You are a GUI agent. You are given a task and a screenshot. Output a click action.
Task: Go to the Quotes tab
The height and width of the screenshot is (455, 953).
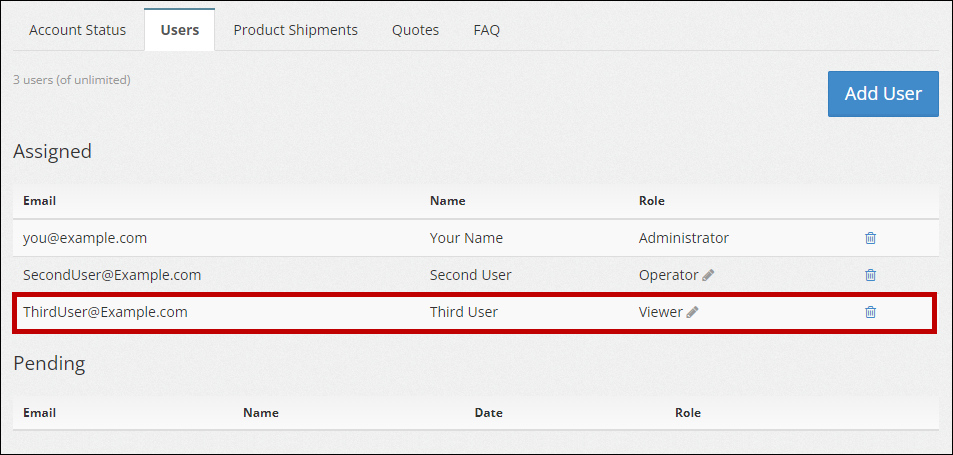point(415,30)
